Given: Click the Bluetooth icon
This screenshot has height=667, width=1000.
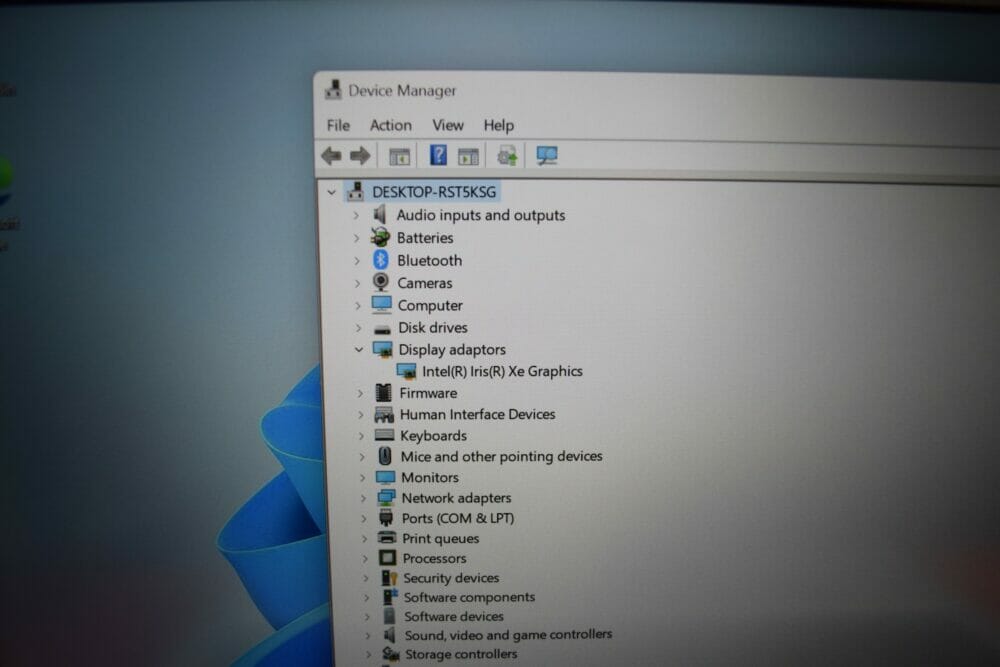Looking at the screenshot, I should tap(381, 260).
